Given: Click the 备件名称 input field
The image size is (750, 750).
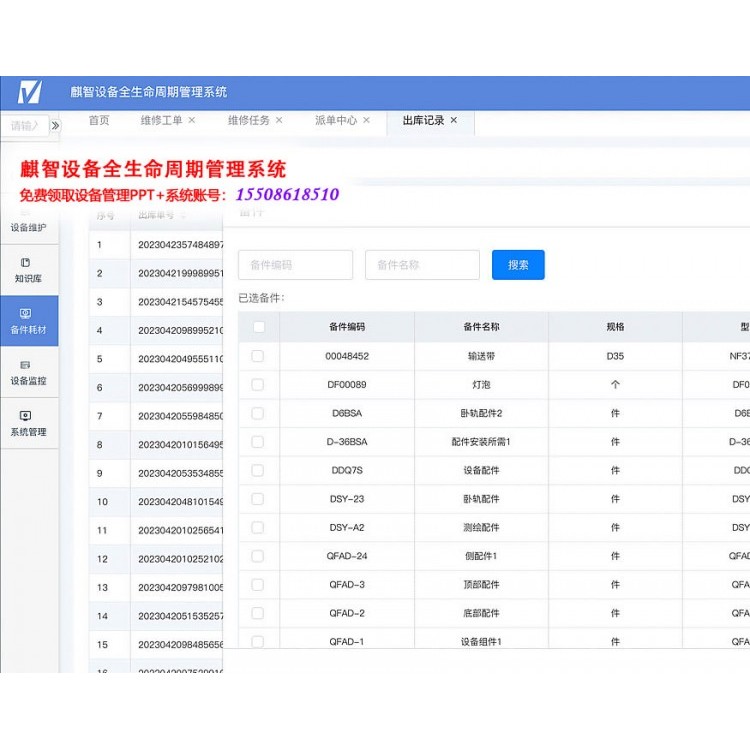Looking at the screenshot, I should pyautogui.click(x=422, y=265).
